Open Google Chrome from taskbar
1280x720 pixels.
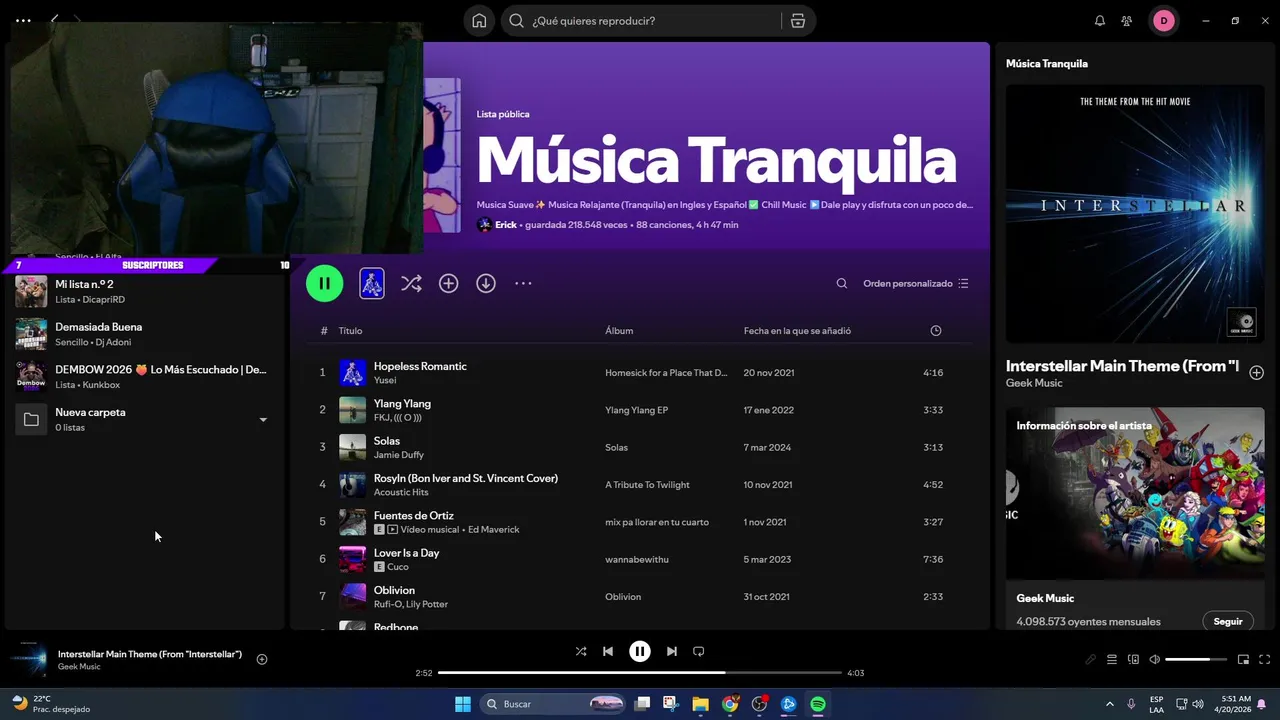tap(730, 704)
